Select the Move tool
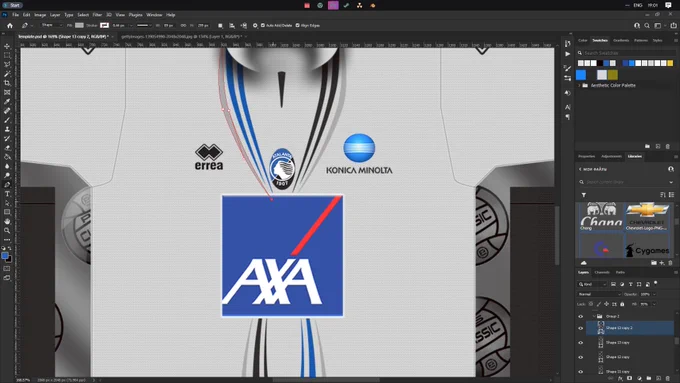Screen dimensions: 680x383 (x=7, y=46)
